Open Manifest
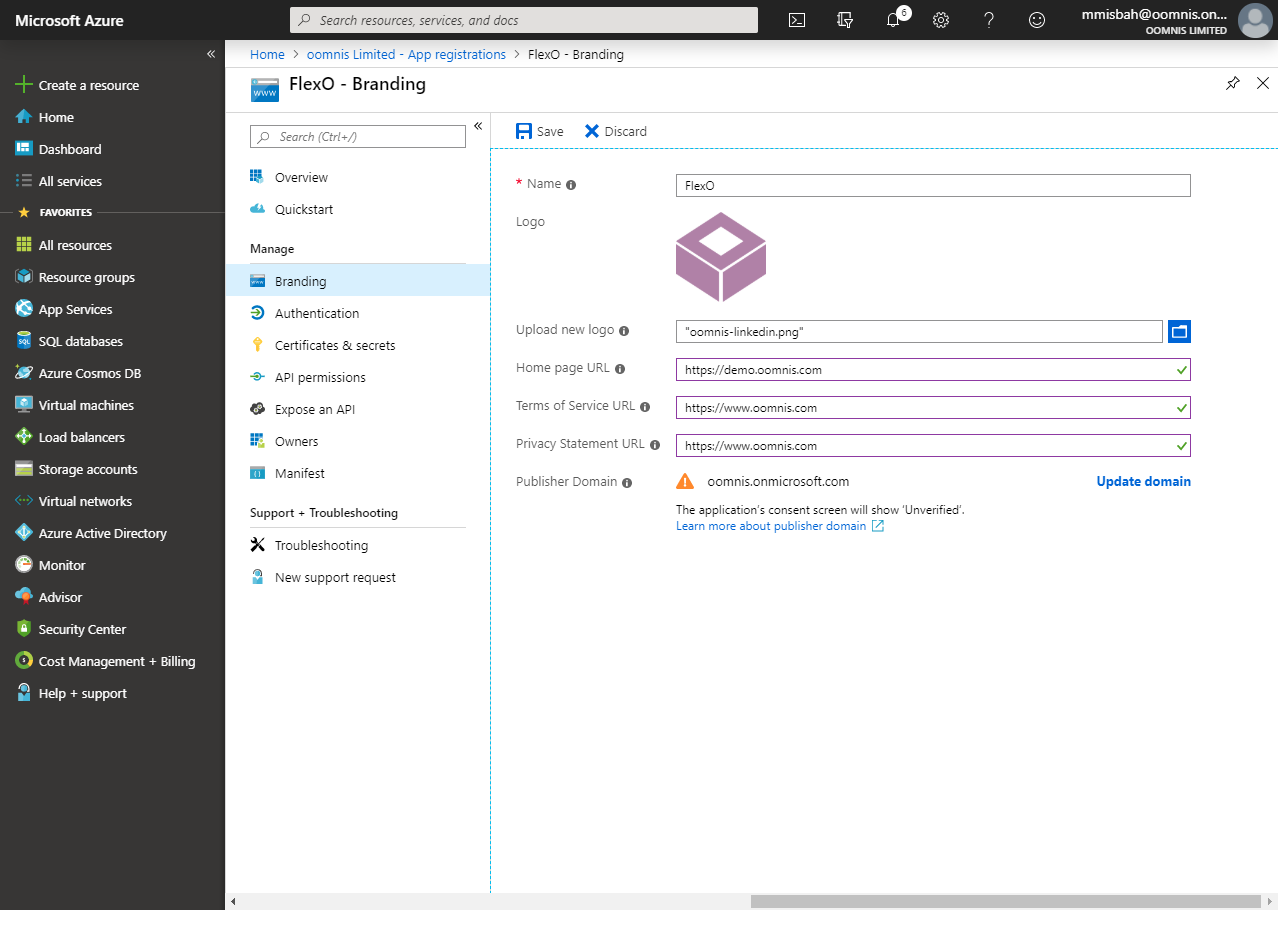Image resolution: width=1278 pixels, height=929 pixels. click(358, 473)
